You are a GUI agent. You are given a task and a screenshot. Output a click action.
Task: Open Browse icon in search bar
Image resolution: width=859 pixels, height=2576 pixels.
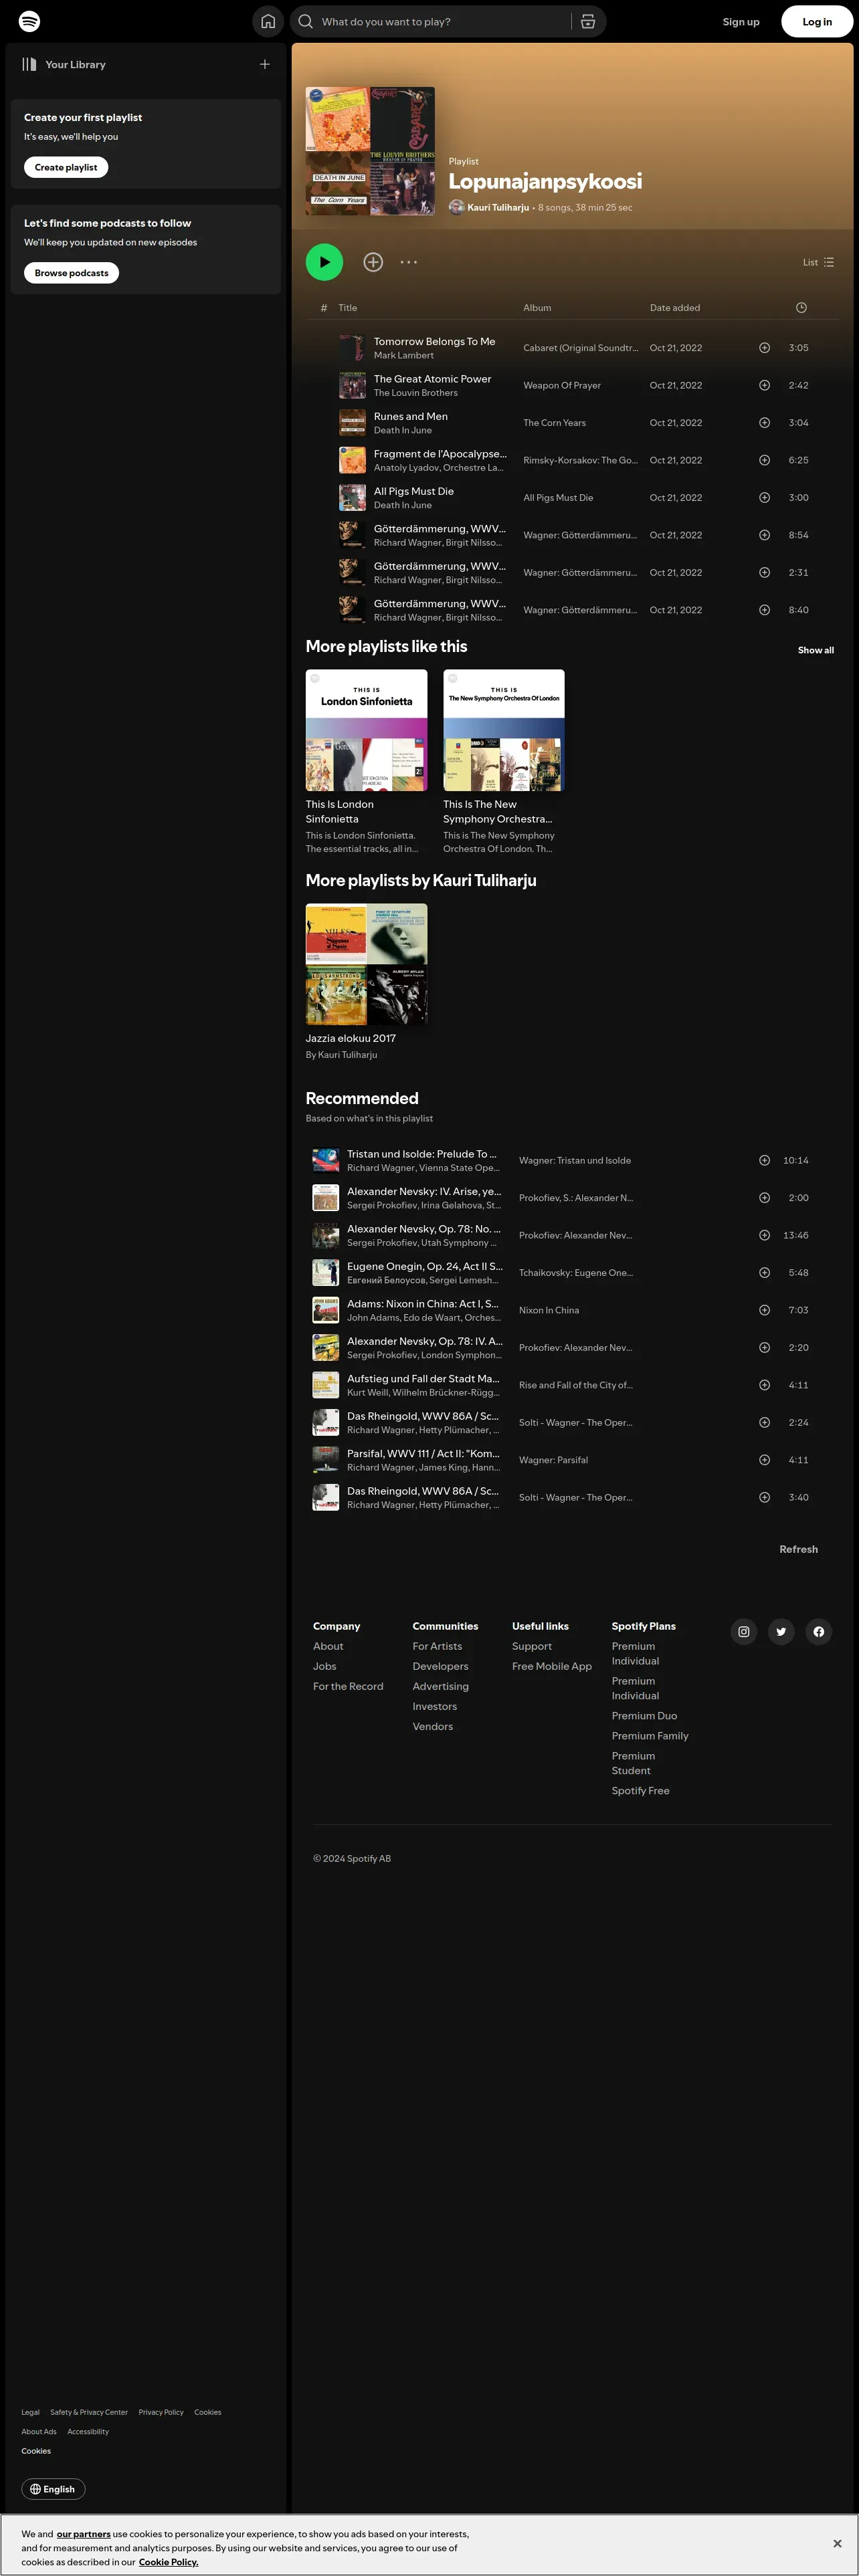click(x=588, y=21)
